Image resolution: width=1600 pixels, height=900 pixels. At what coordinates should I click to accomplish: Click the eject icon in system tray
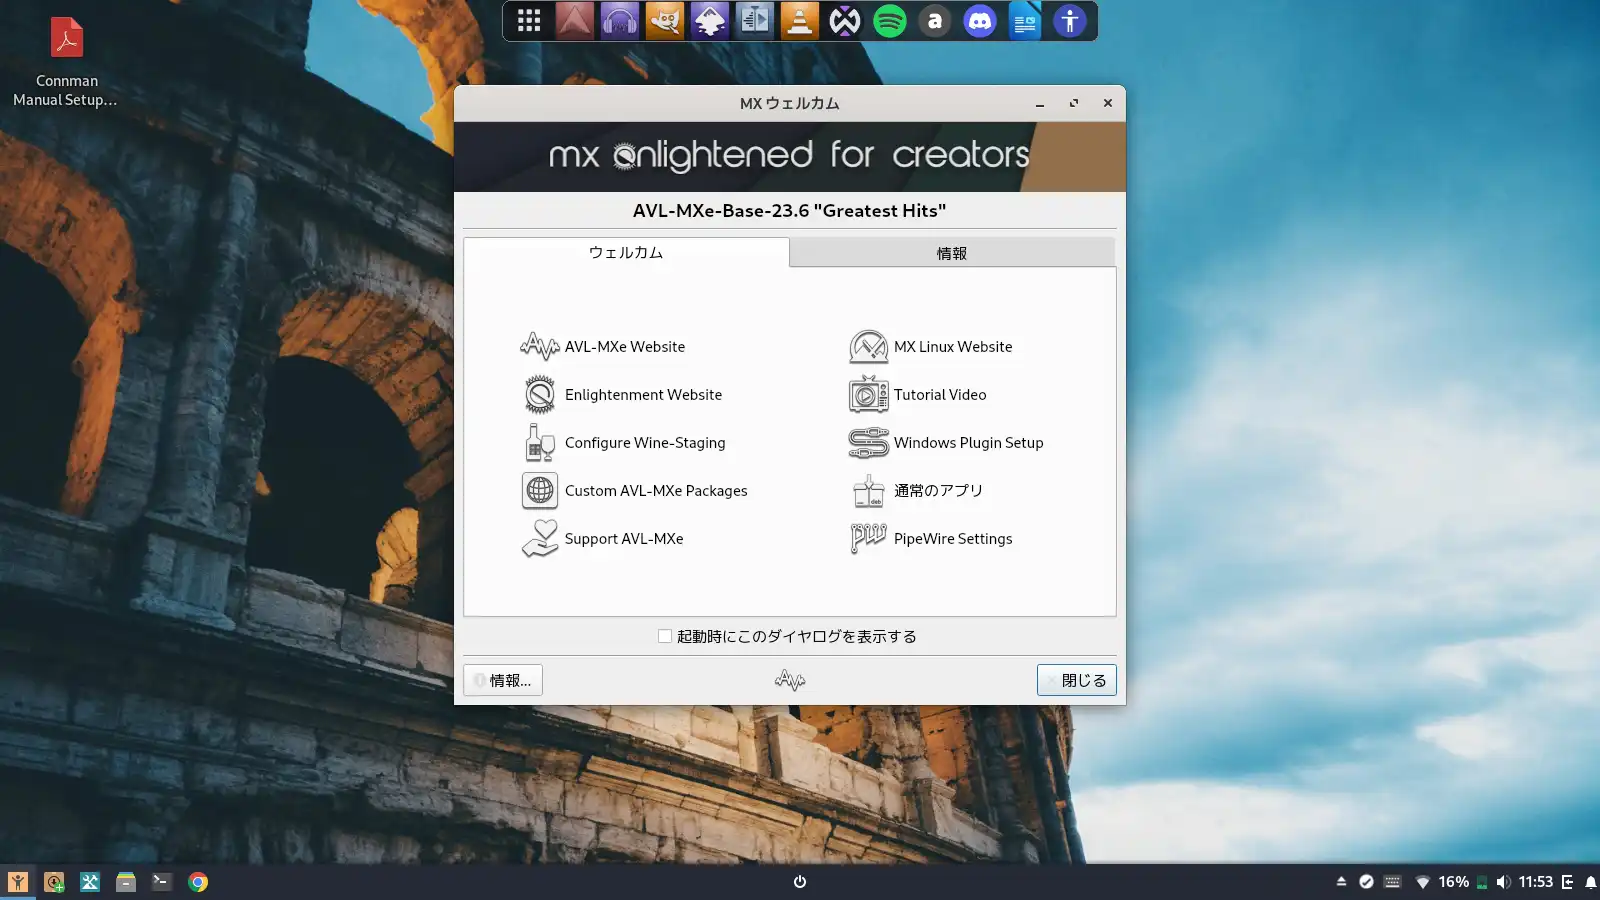1341,882
